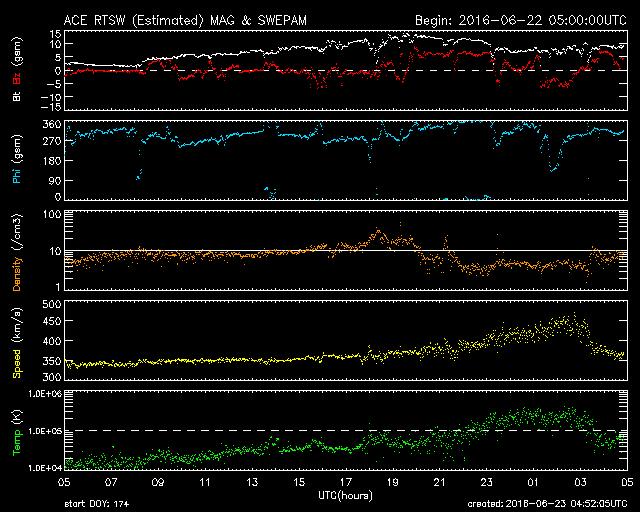Viewport: 640px width, 512px height.
Task: Click the '03' hour tick label
Action: 580,482
